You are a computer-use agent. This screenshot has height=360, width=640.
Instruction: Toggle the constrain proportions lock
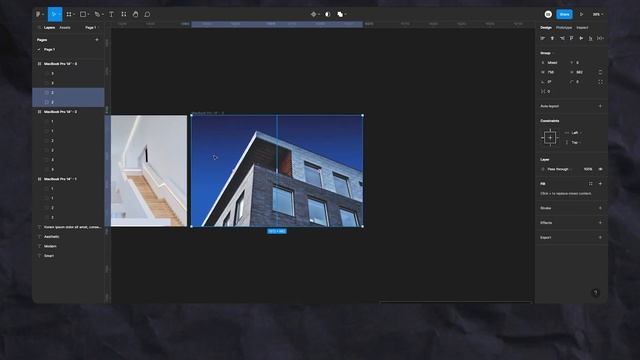(x=600, y=72)
